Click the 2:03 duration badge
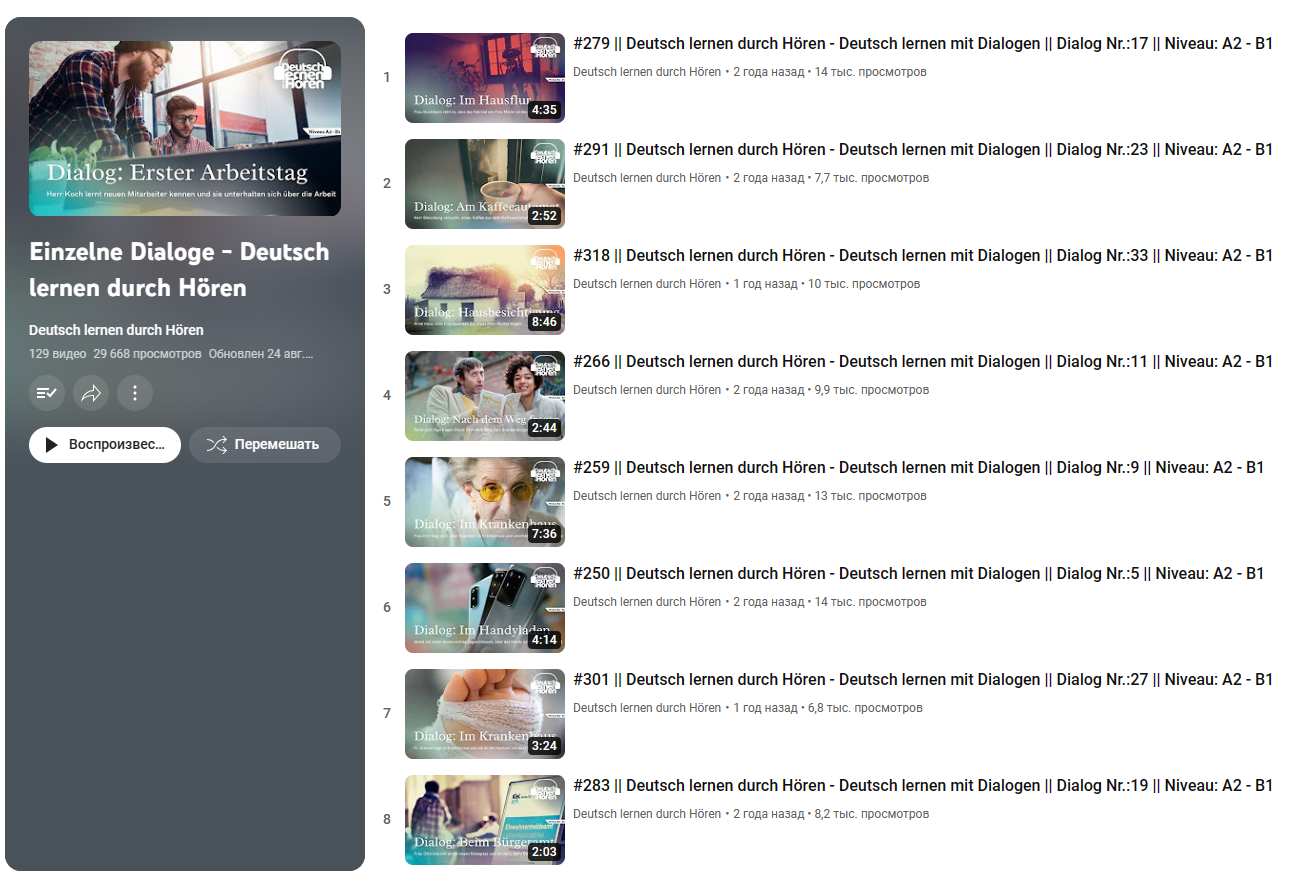 [x=544, y=852]
